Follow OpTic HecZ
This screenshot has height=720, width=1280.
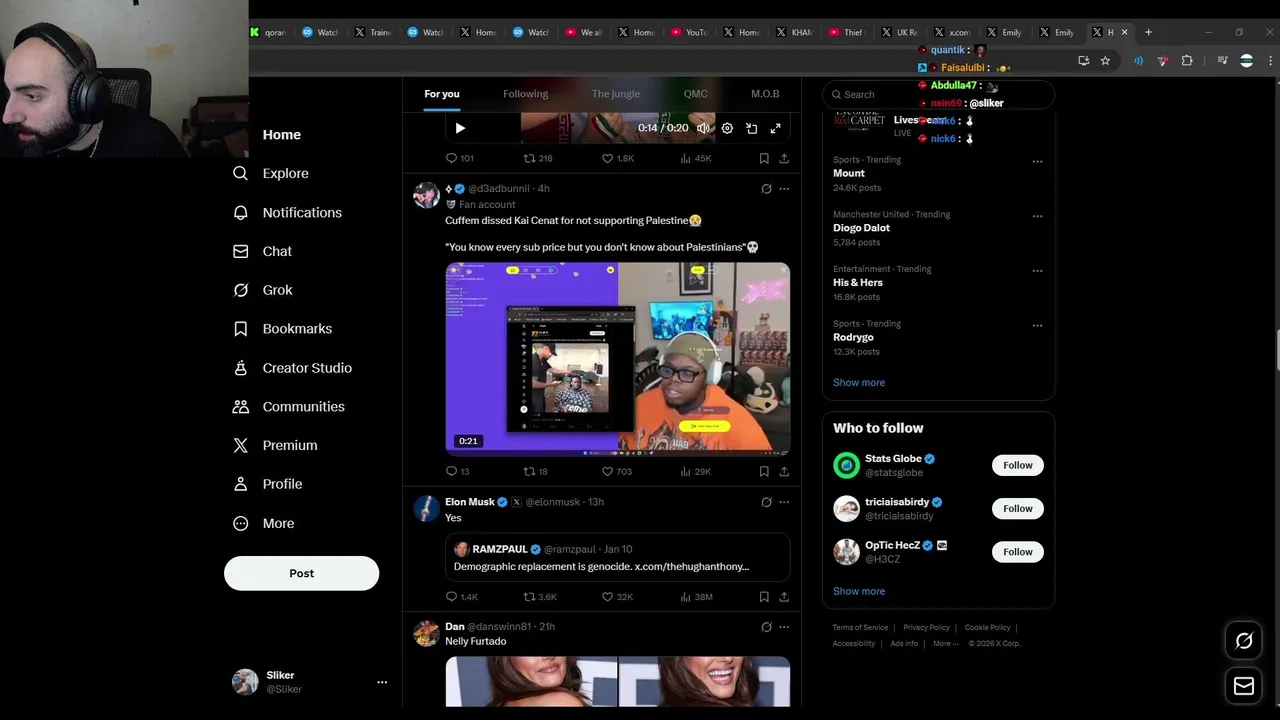1017,552
